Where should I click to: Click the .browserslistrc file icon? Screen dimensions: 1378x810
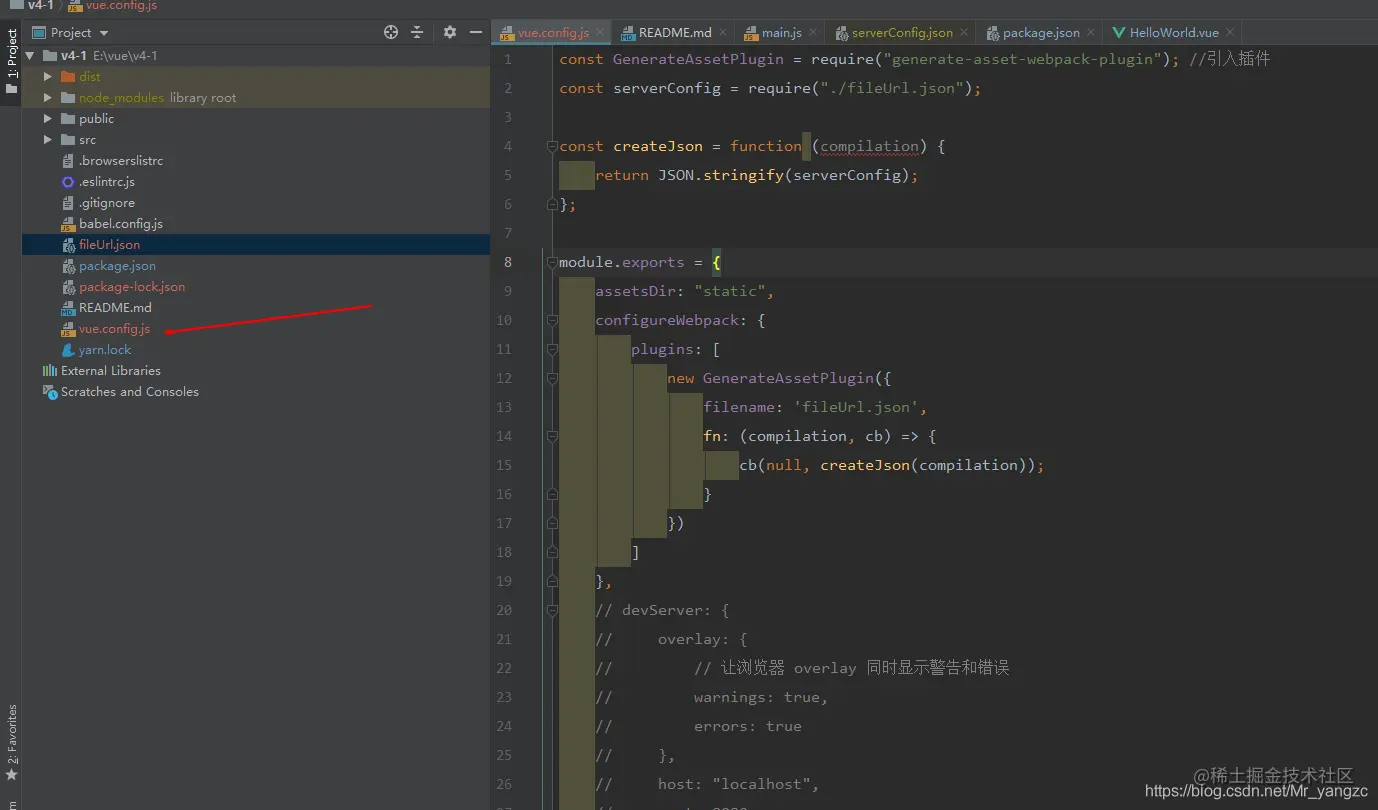pos(68,160)
